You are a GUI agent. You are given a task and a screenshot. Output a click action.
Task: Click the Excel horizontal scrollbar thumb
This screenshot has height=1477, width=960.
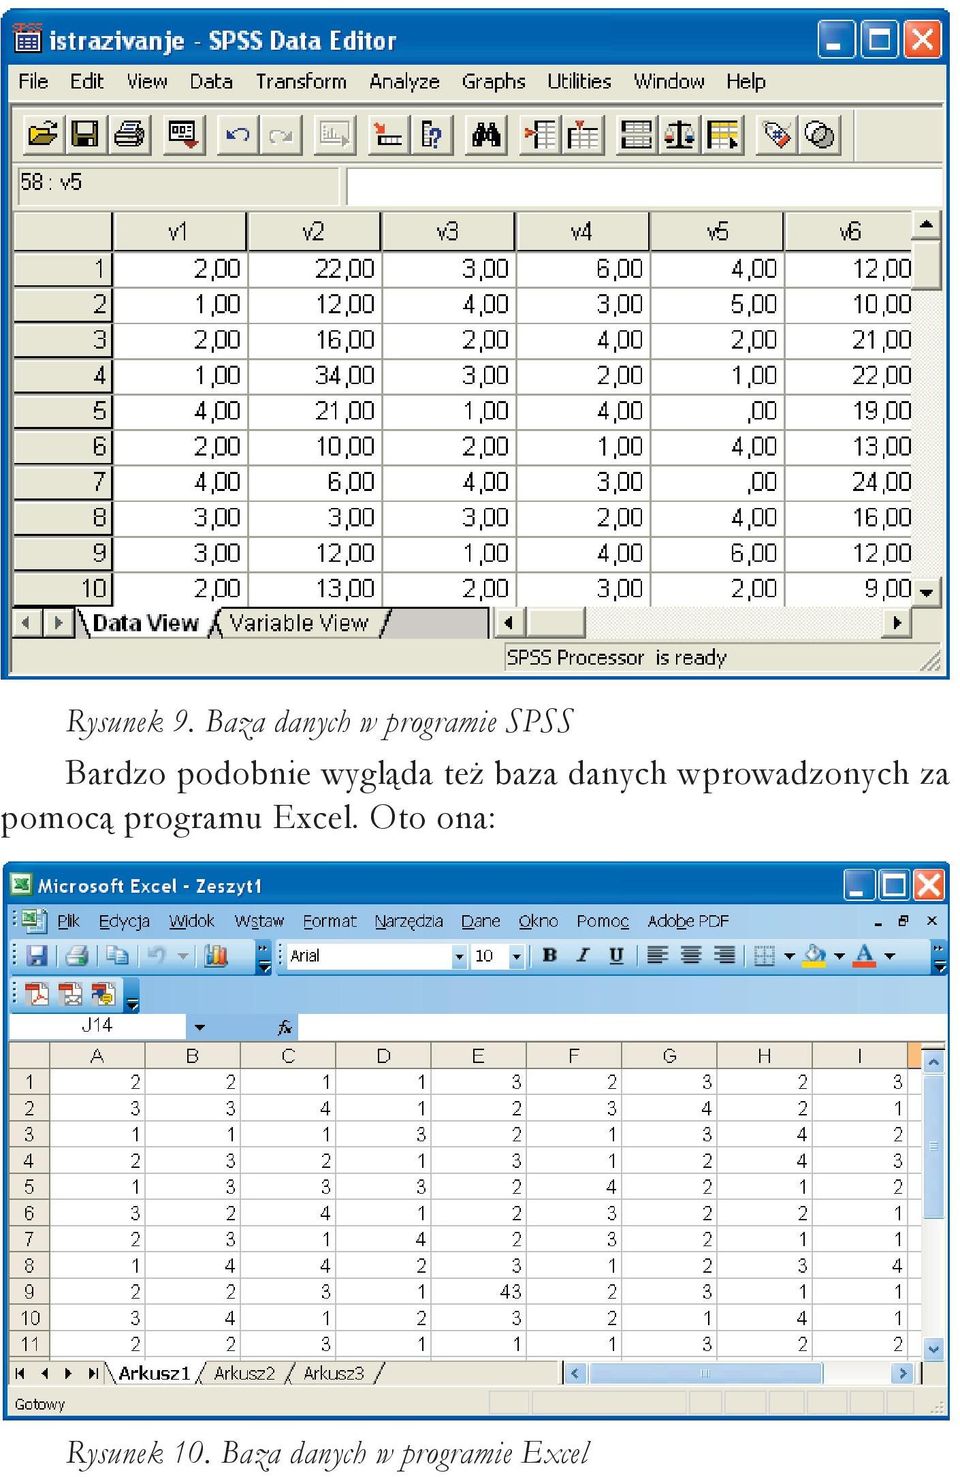pos(706,1373)
